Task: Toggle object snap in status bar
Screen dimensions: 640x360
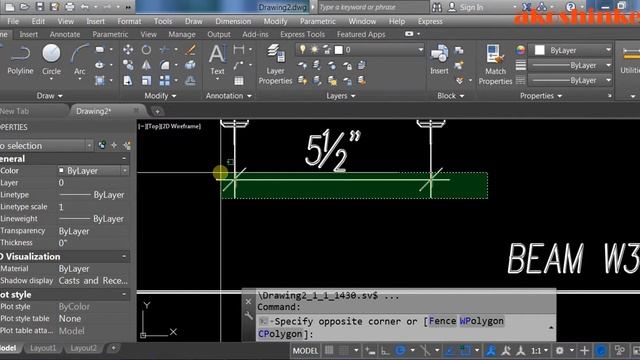Action: pyautogui.click(x=465, y=350)
